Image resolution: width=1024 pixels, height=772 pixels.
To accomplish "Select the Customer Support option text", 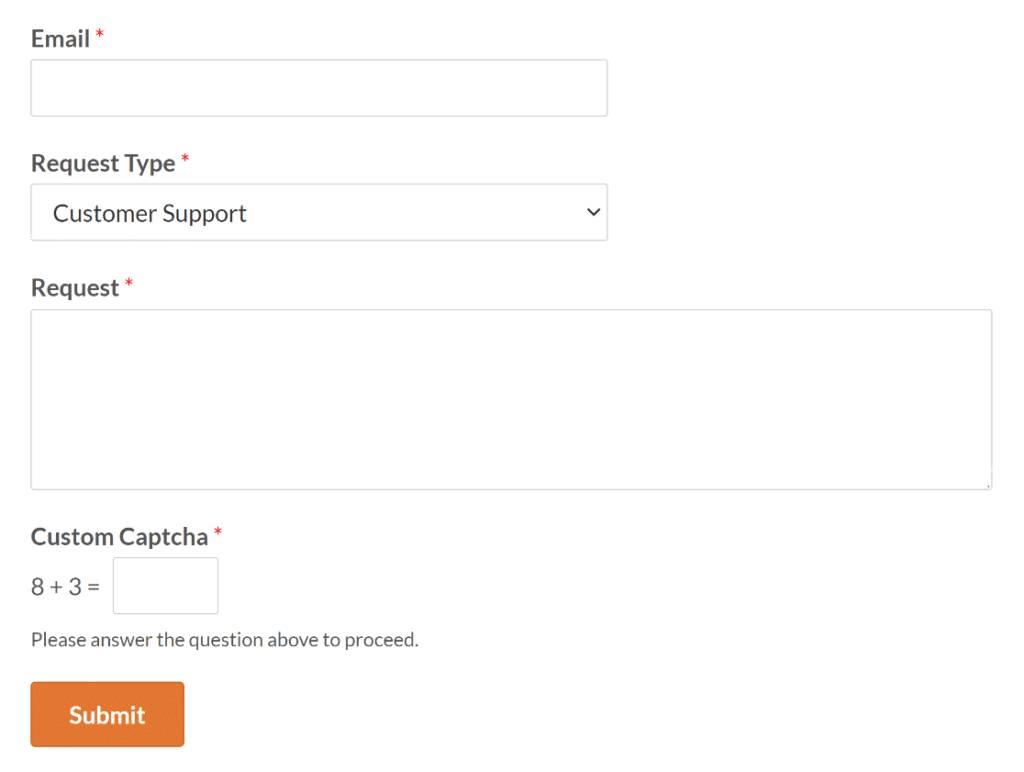I will [x=148, y=212].
